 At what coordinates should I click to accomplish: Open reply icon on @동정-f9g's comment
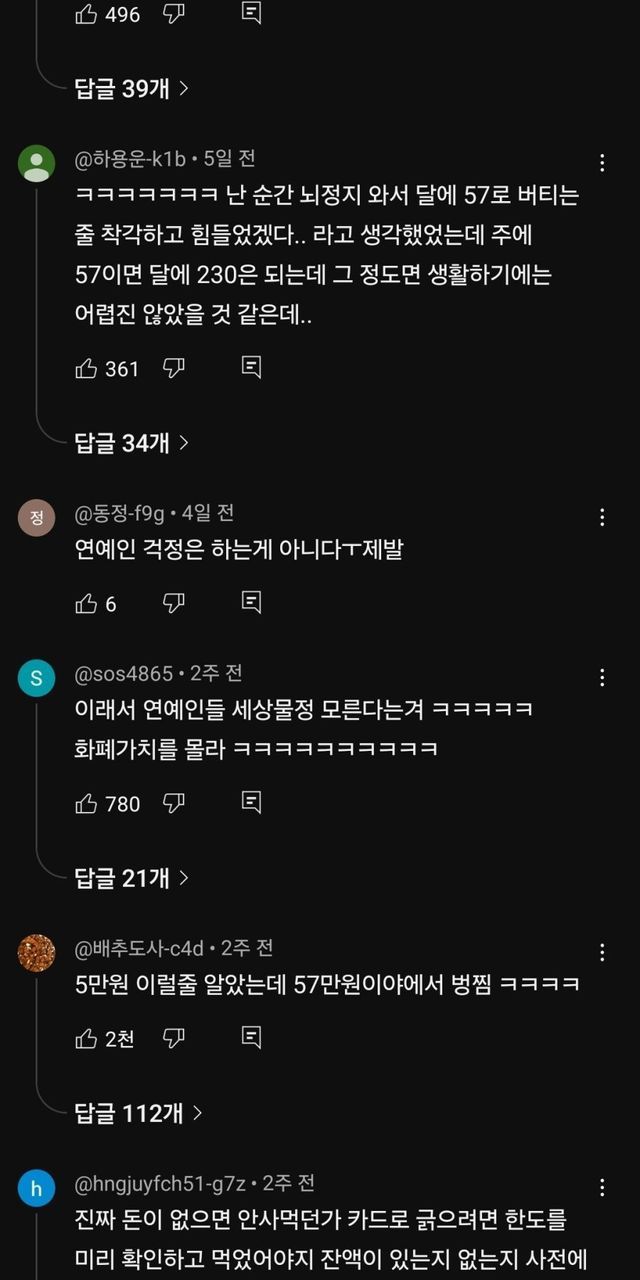252,603
